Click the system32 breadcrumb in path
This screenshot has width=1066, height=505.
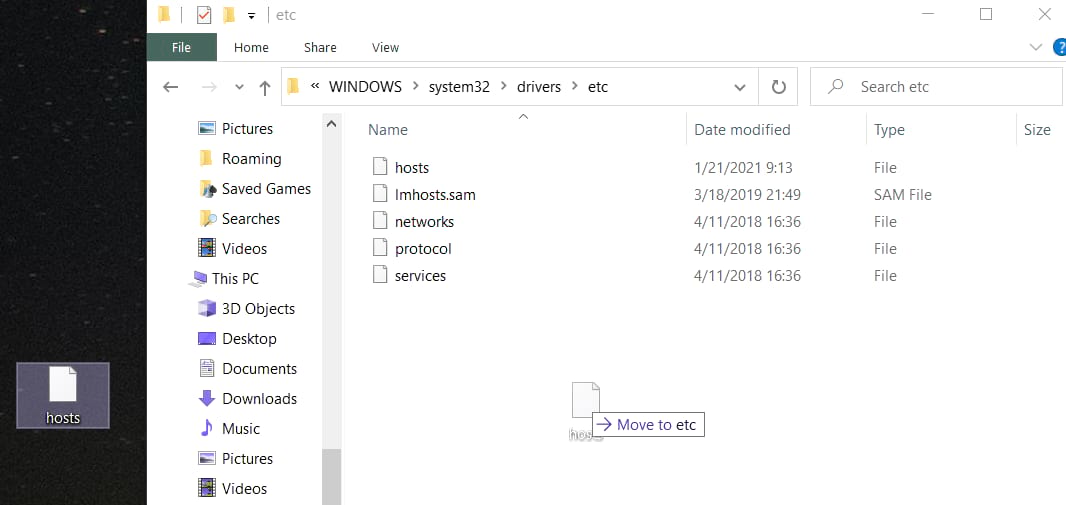(x=459, y=87)
